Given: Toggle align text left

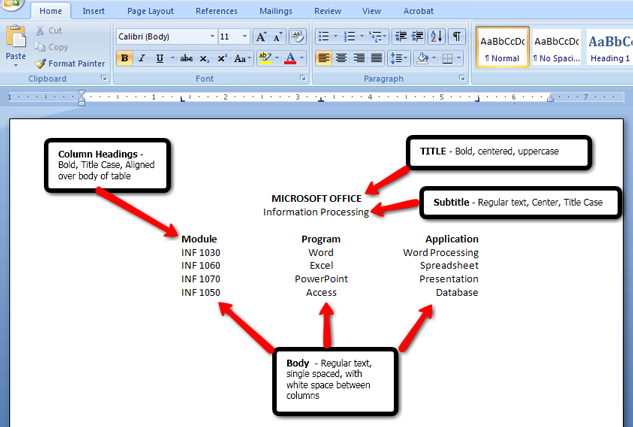Looking at the screenshot, I should [324, 59].
